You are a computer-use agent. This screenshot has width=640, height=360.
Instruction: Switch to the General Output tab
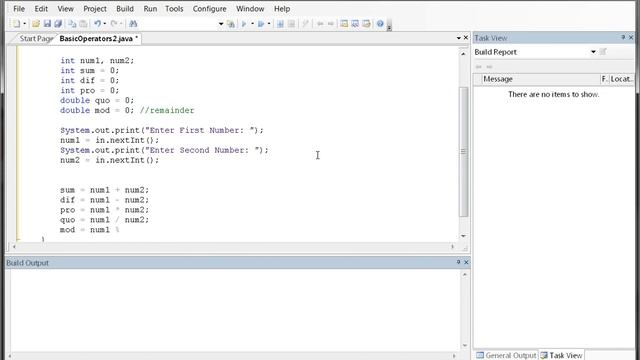tap(506, 355)
